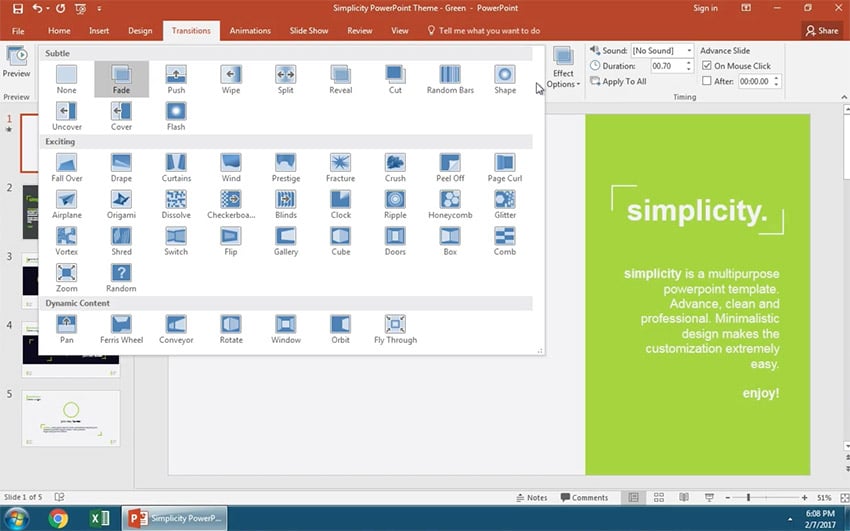Click the Preview transition button
Screen dimensions: 850x531
click(x=16, y=63)
